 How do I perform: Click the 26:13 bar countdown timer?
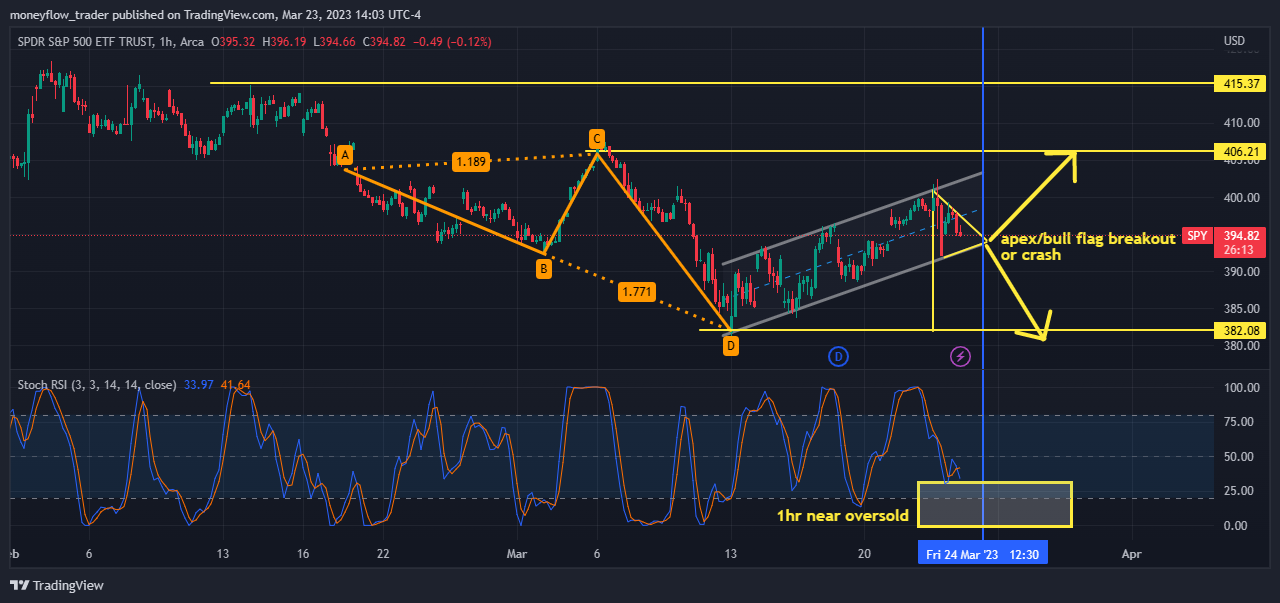pos(1238,250)
